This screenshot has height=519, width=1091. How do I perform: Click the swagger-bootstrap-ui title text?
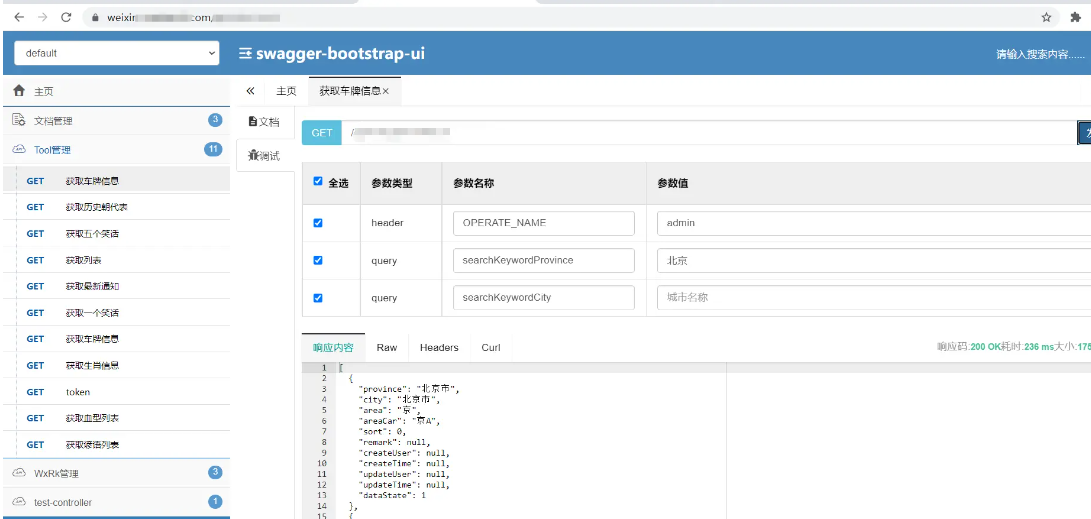click(x=340, y=53)
